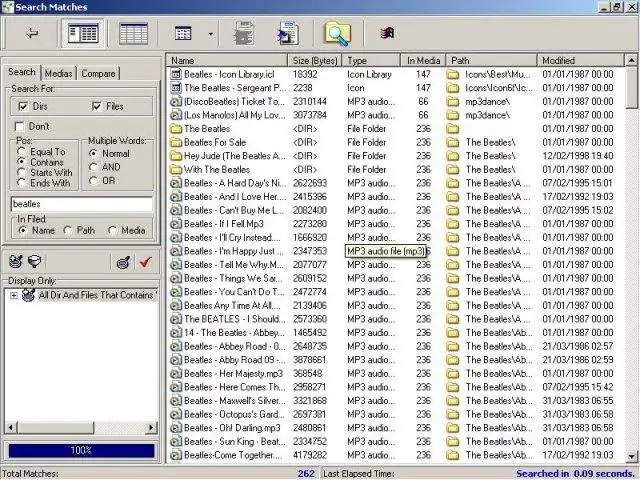
Task: Select the Contains radio button
Action: pyautogui.click(x=22, y=162)
